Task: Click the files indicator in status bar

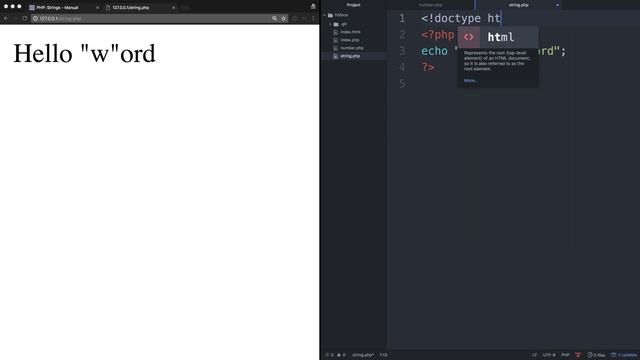Action: 596,355
